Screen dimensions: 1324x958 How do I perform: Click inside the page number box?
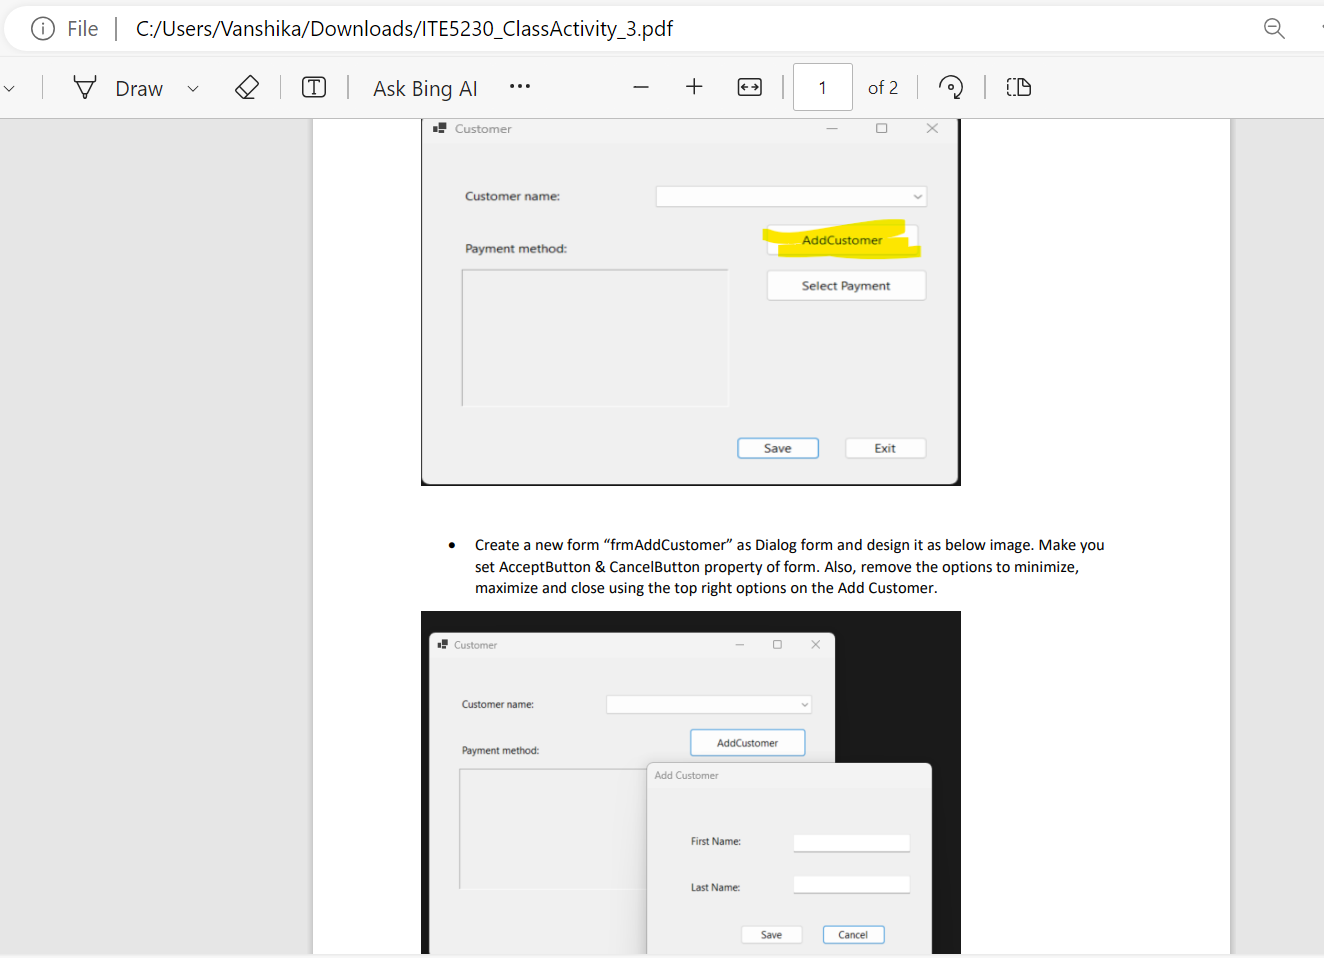[x=822, y=87]
